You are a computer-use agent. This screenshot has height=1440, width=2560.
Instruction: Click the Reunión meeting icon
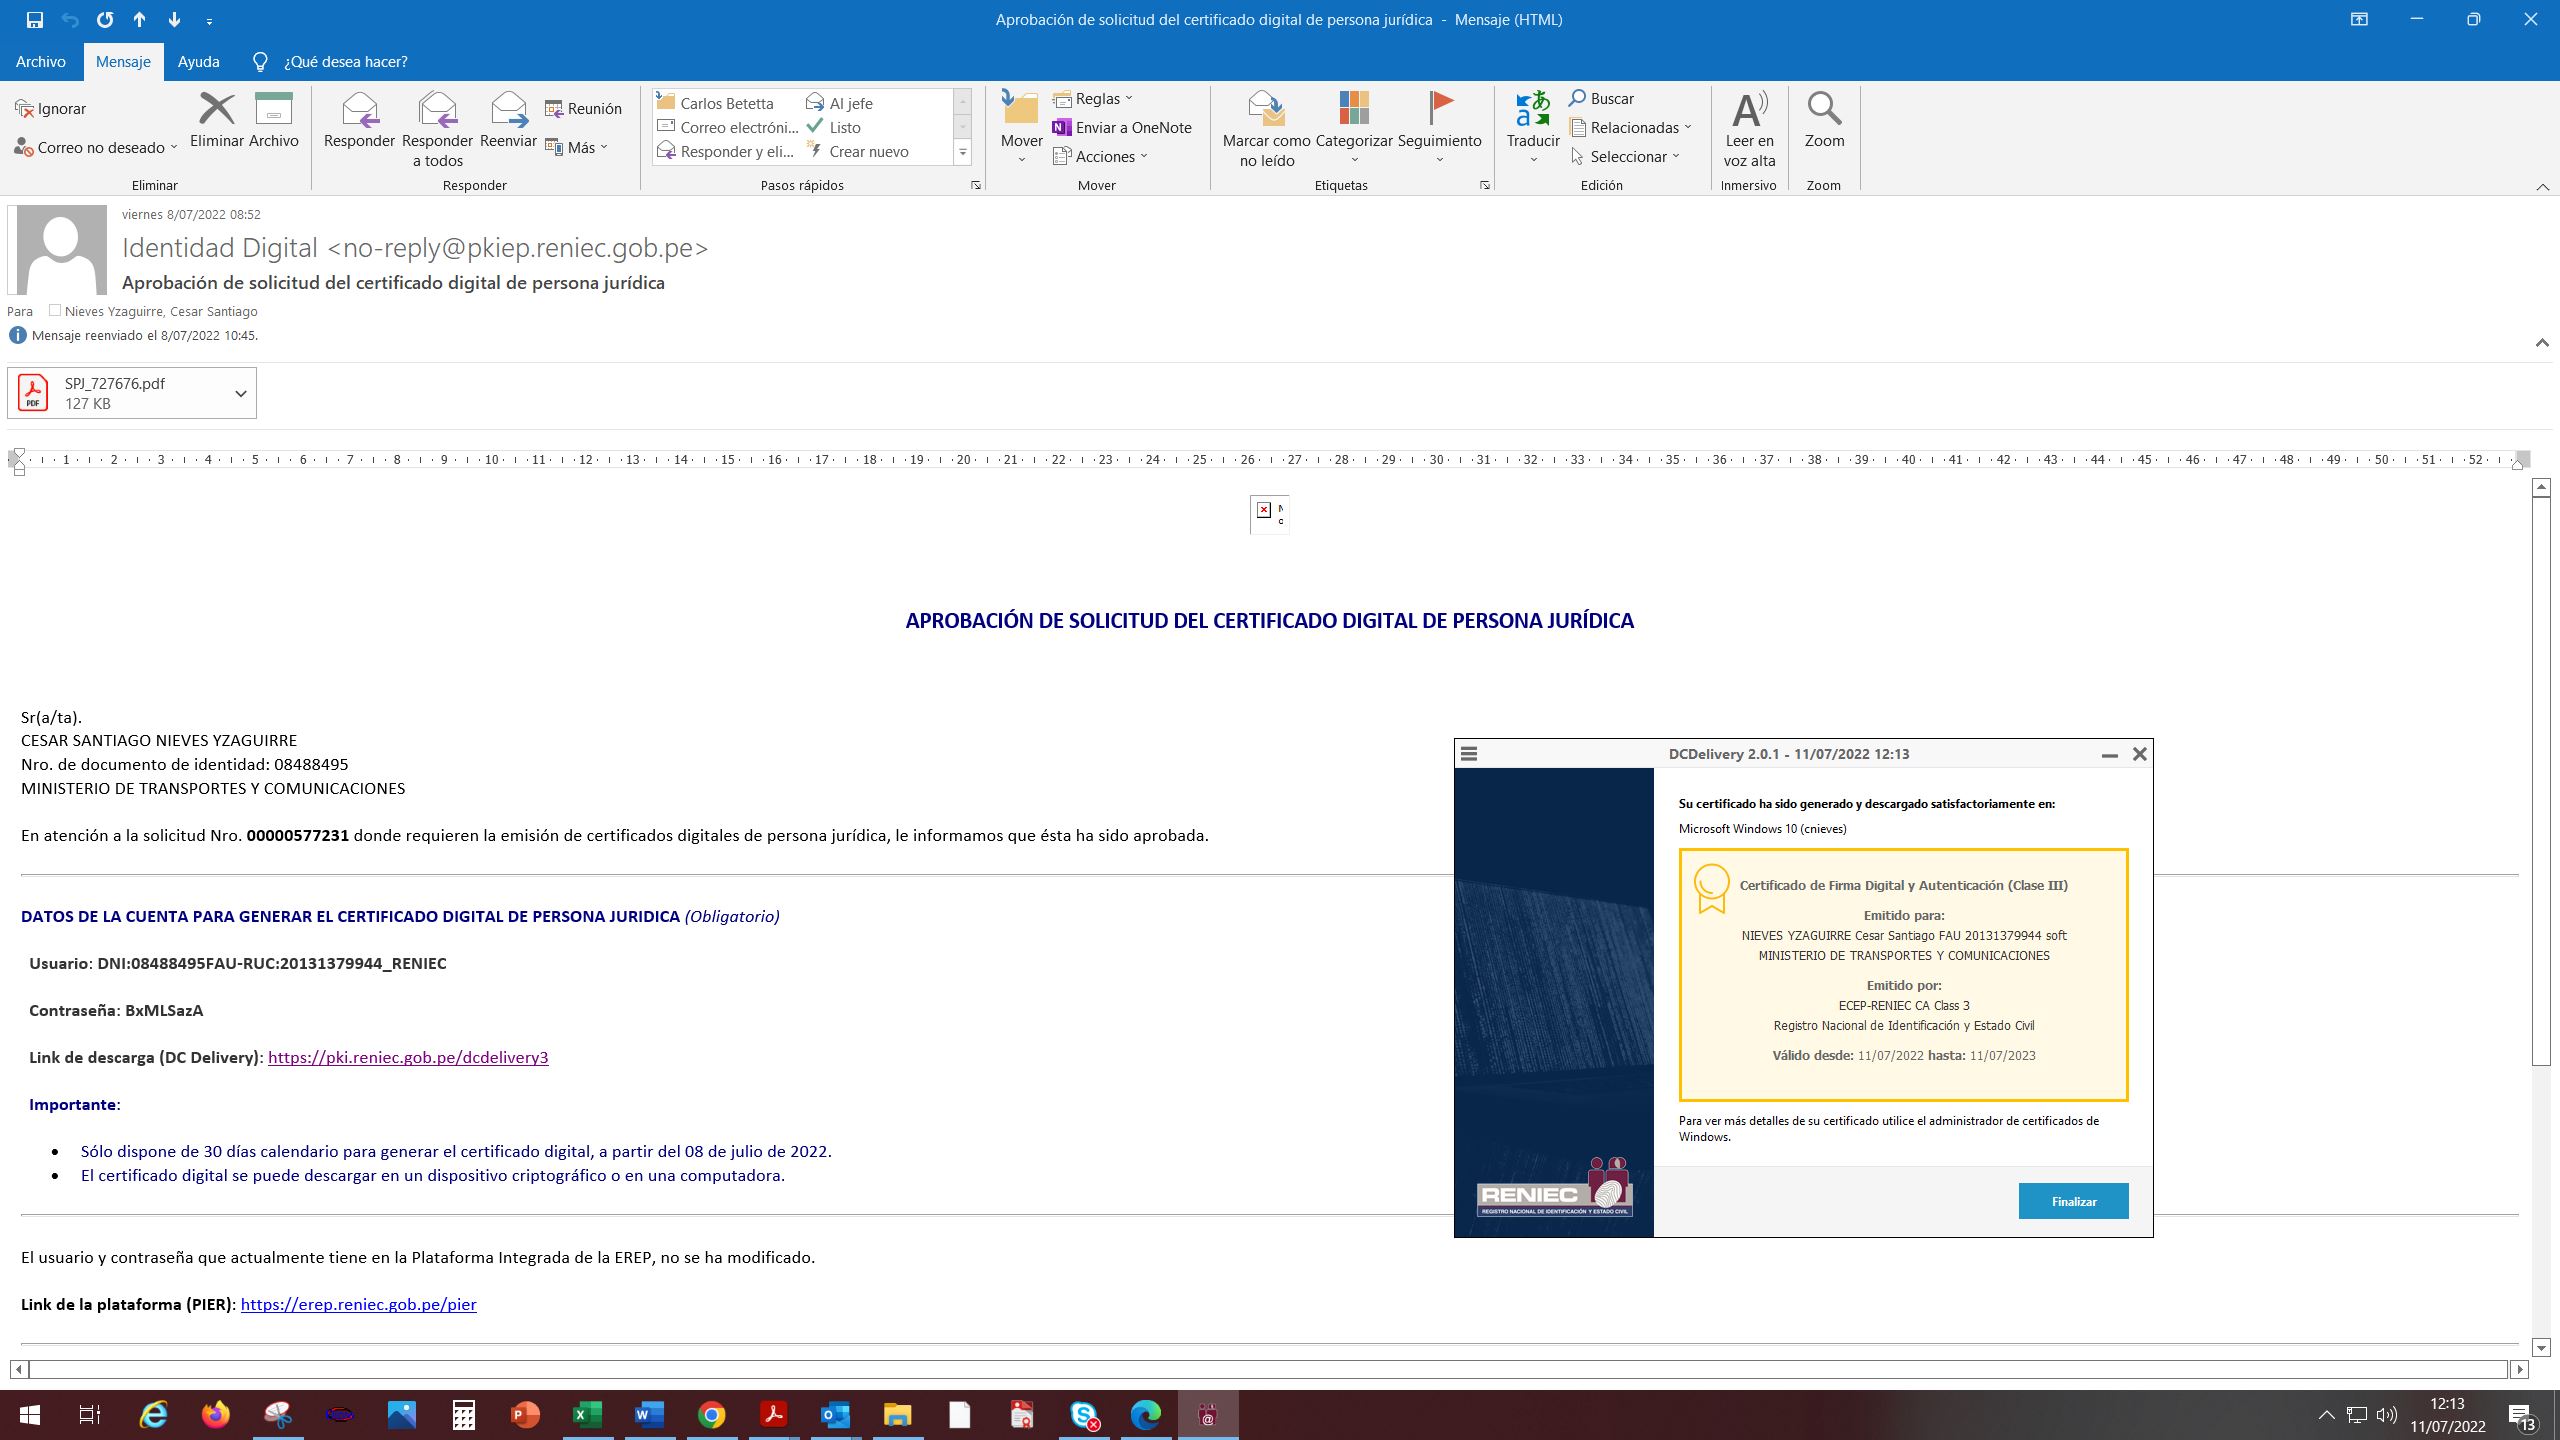[554, 108]
